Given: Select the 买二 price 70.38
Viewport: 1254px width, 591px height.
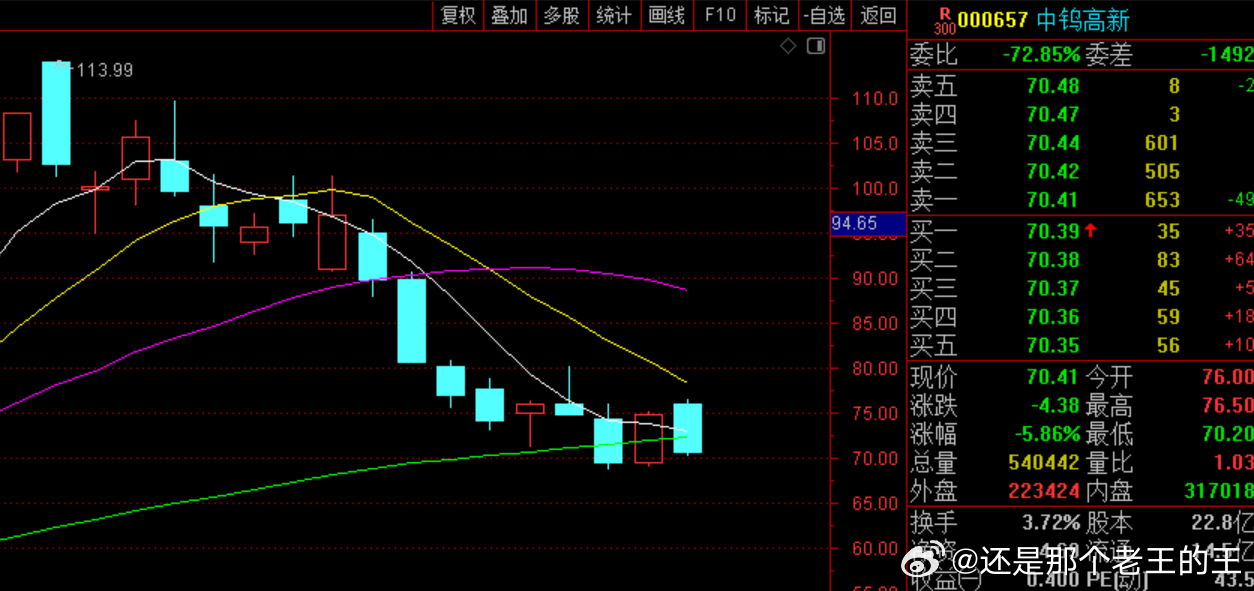Looking at the screenshot, I should 1053,260.
